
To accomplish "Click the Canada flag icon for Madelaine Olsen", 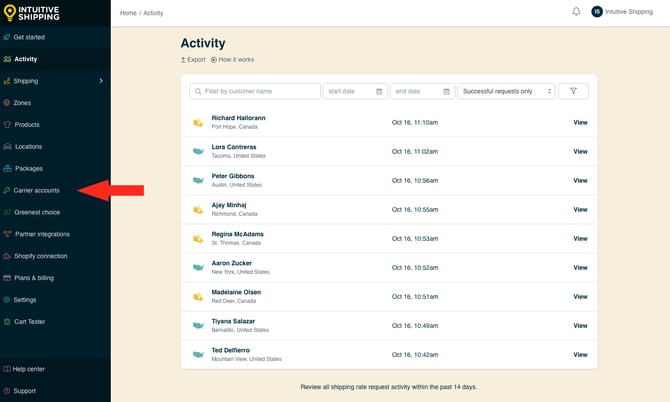I will [198, 297].
